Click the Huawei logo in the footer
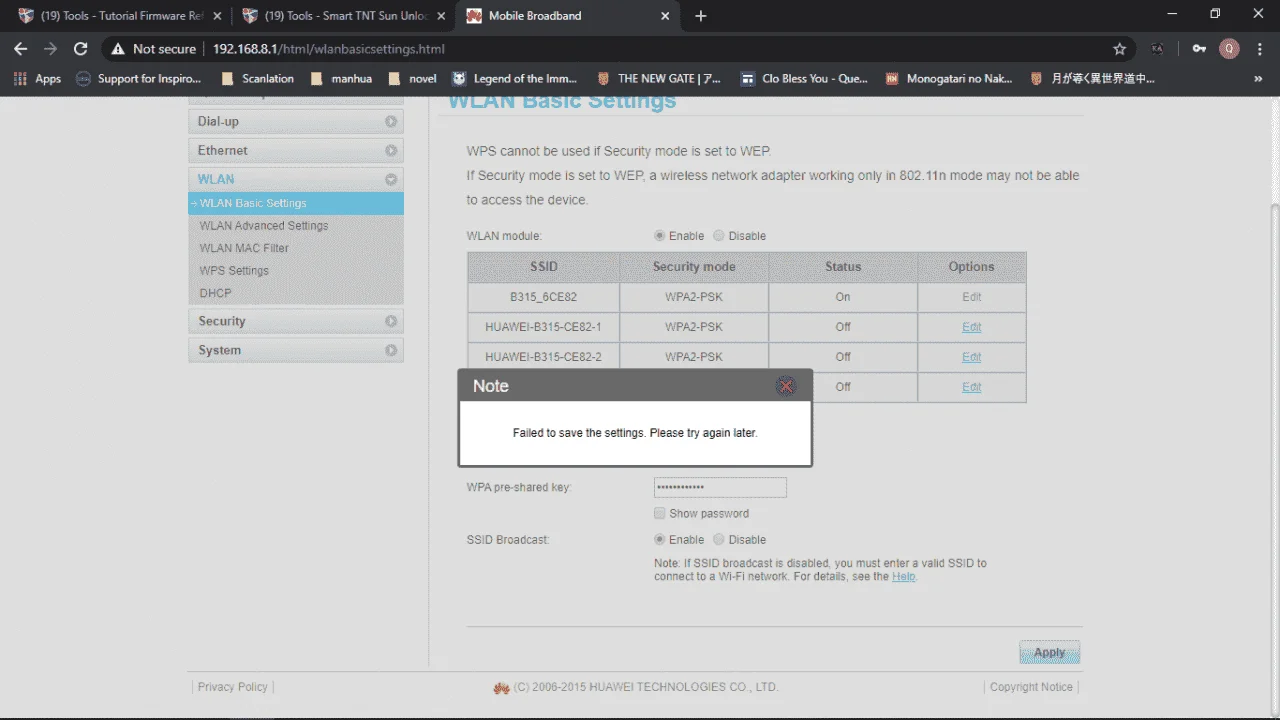 [x=501, y=688]
